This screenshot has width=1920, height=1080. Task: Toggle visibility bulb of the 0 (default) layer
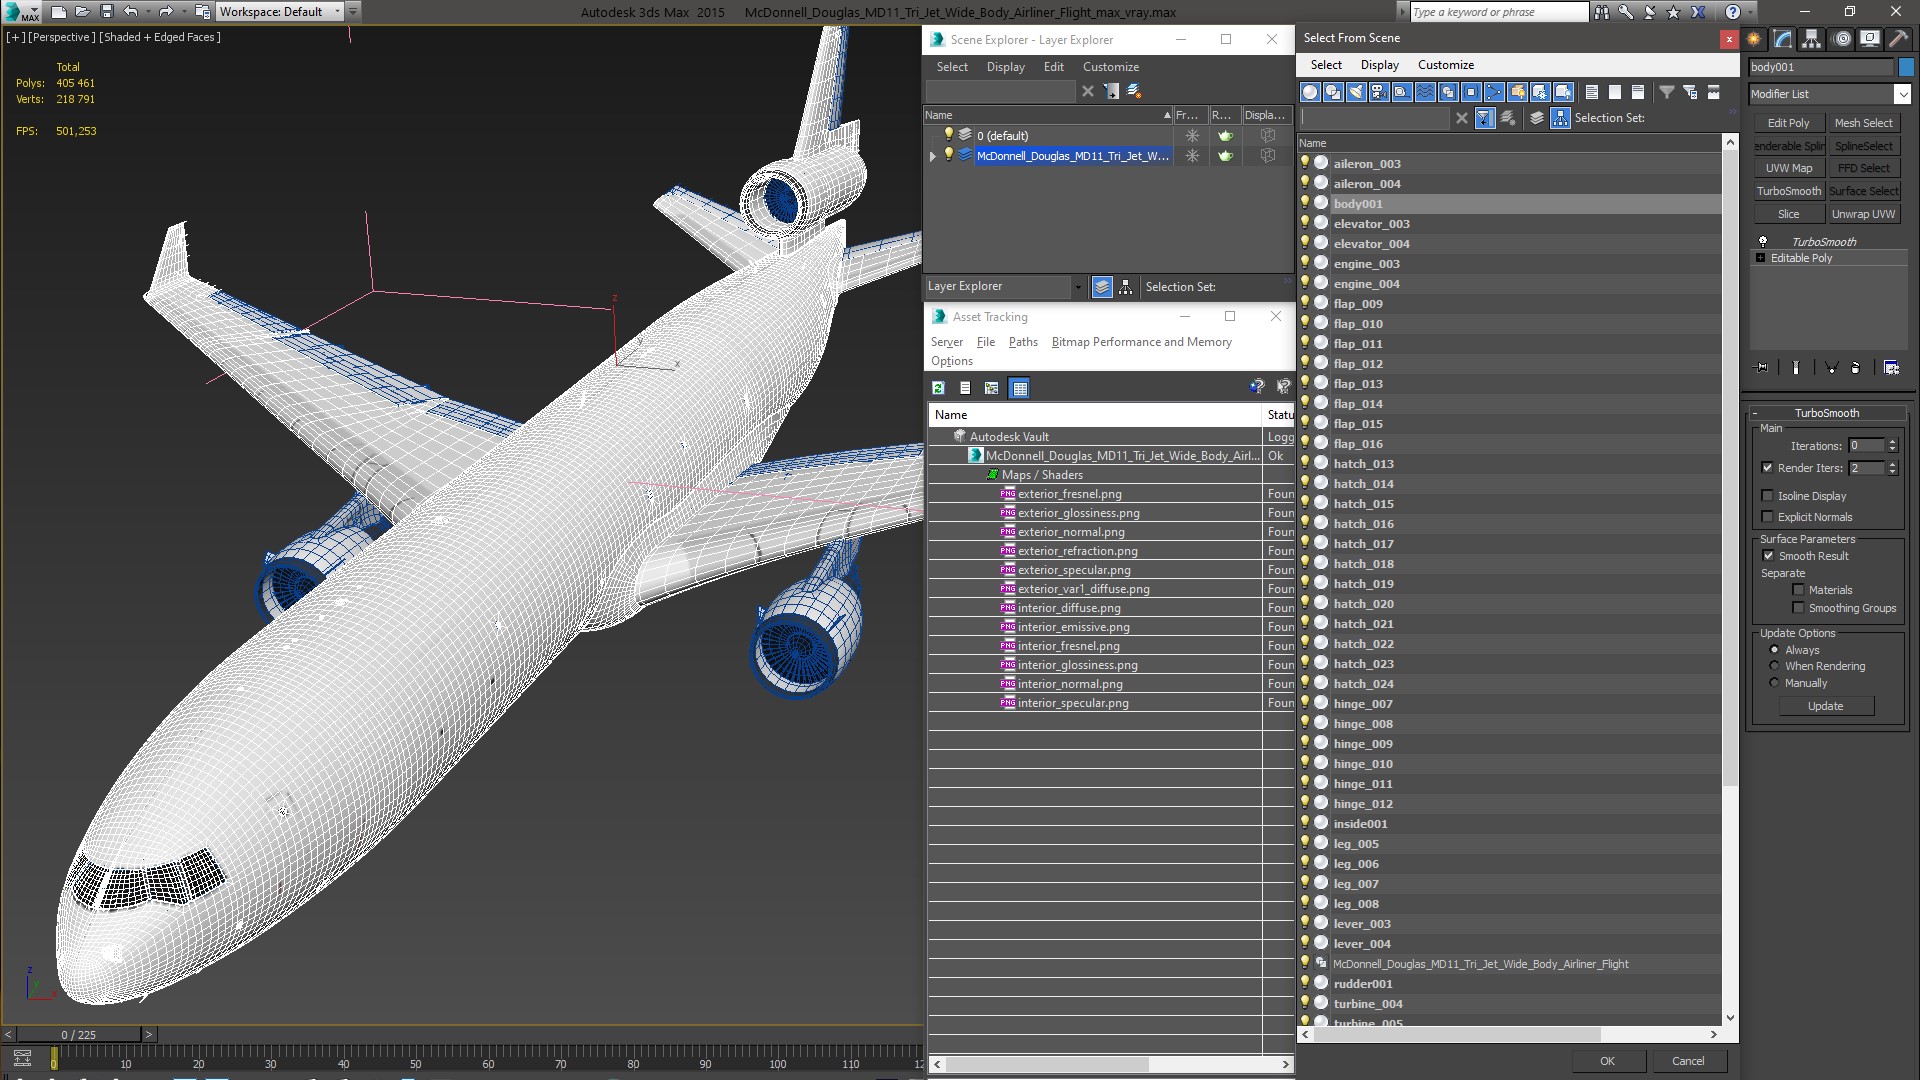949,135
